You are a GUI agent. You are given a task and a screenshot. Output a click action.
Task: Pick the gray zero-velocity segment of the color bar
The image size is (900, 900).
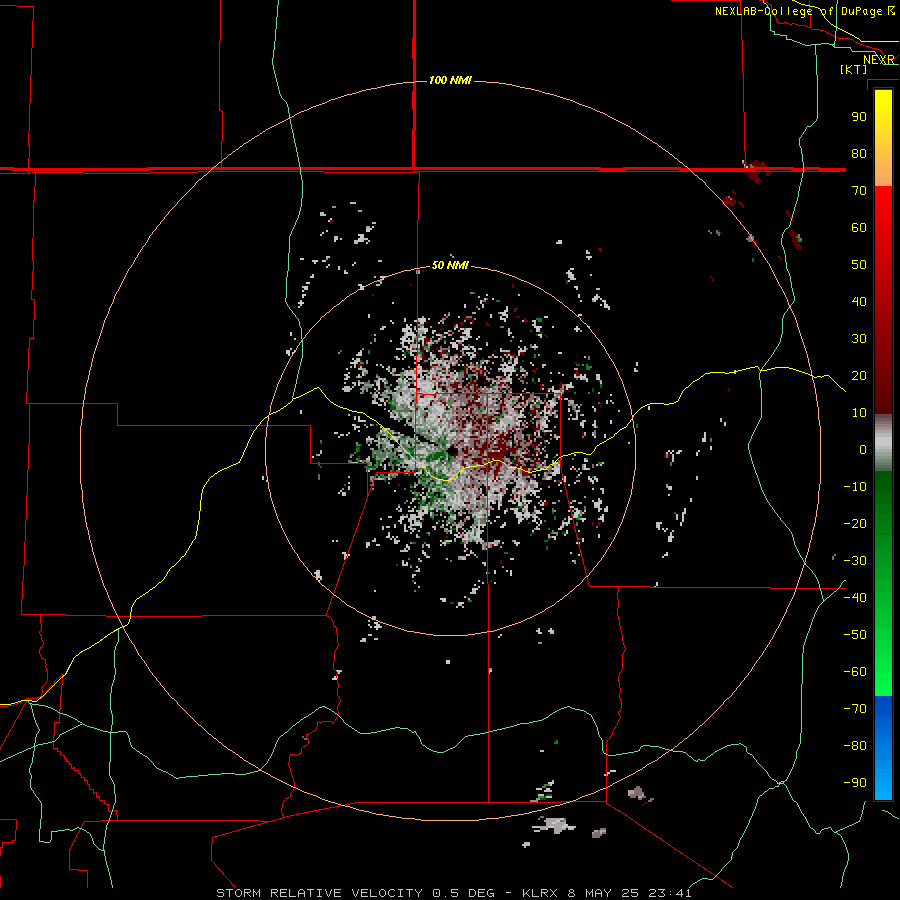tap(883, 443)
